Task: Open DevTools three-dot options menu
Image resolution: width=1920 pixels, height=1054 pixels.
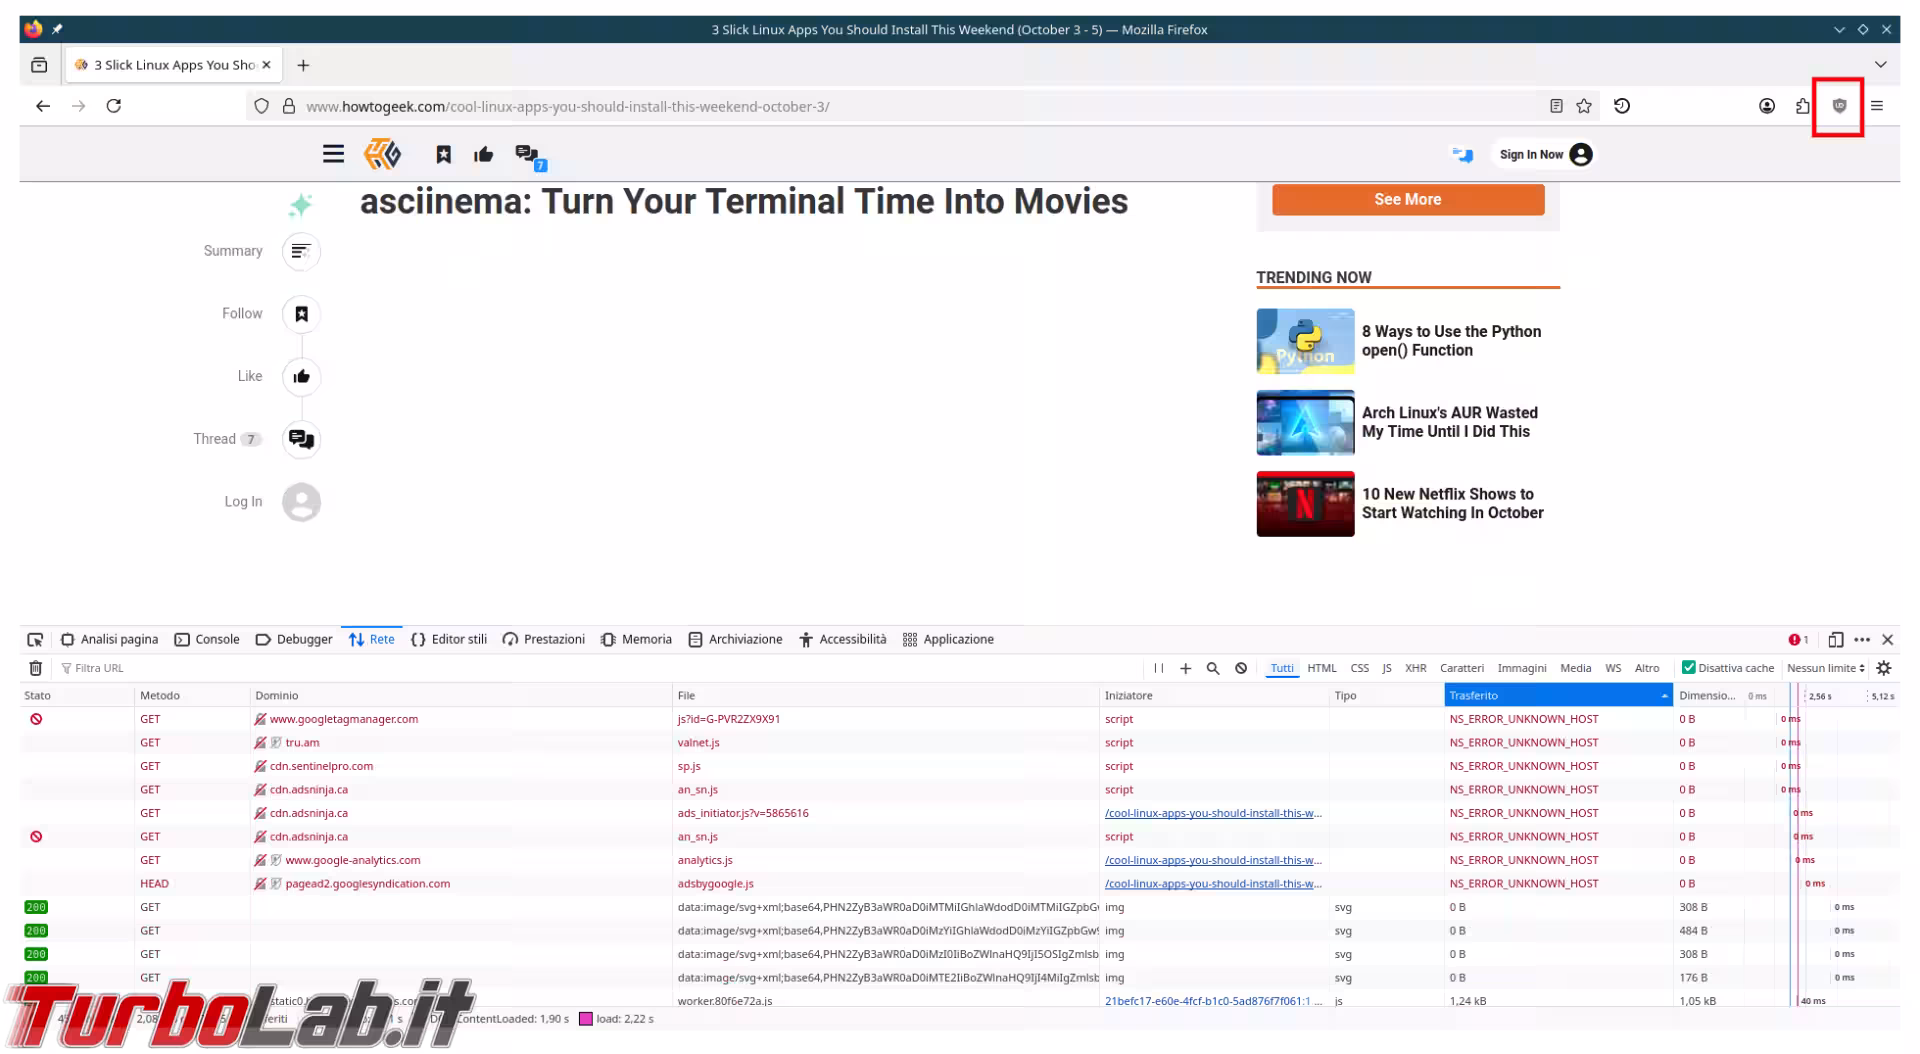Action: pos(1861,640)
